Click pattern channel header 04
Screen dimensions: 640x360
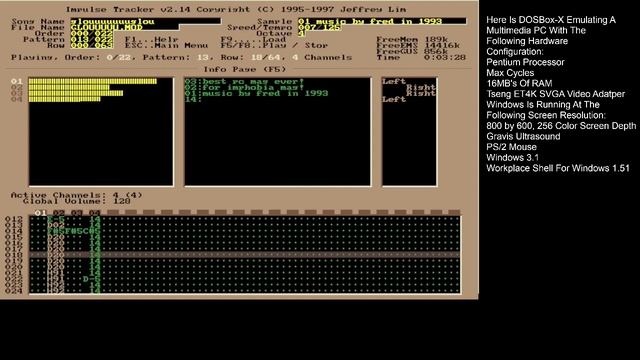95,213
